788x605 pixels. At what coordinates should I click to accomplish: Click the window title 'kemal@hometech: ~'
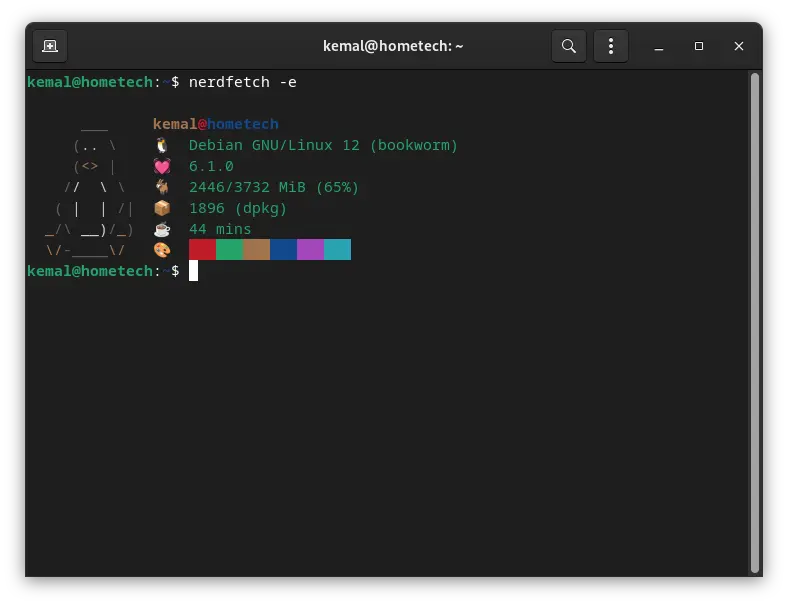tap(393, 46)
